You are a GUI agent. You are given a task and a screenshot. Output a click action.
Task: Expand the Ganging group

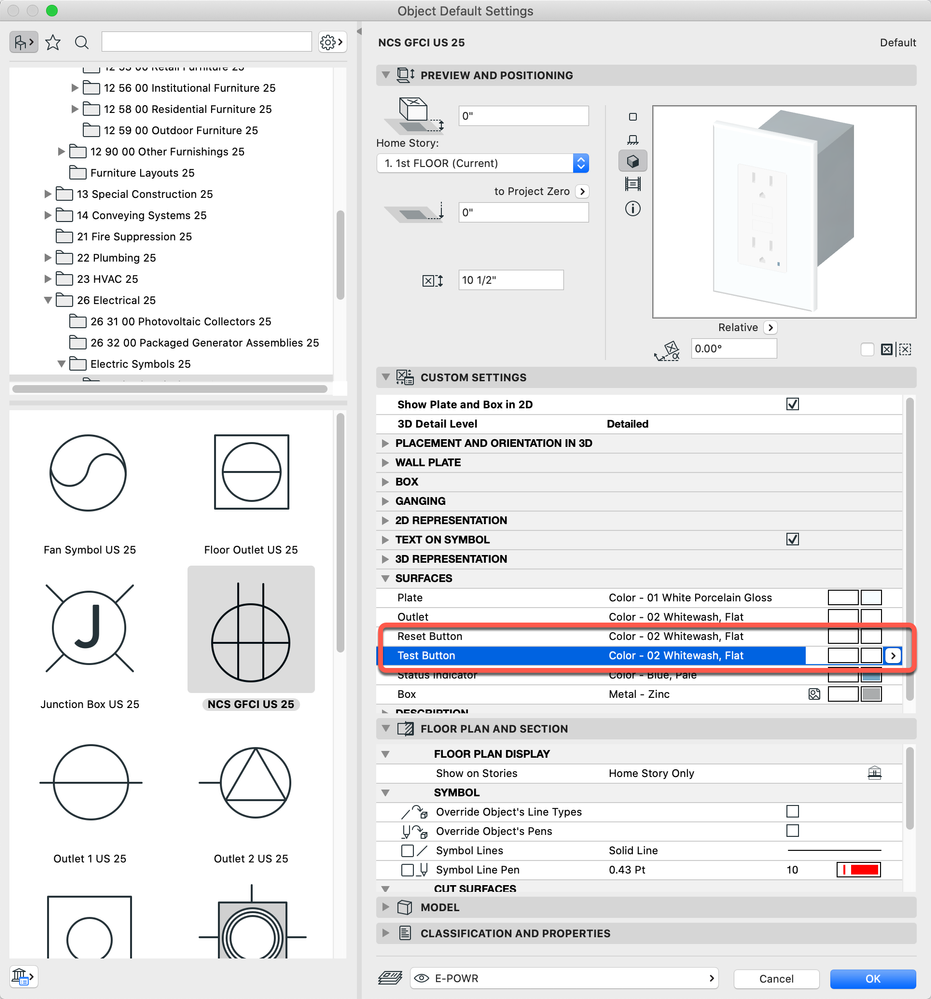click(x=385, y=501)
